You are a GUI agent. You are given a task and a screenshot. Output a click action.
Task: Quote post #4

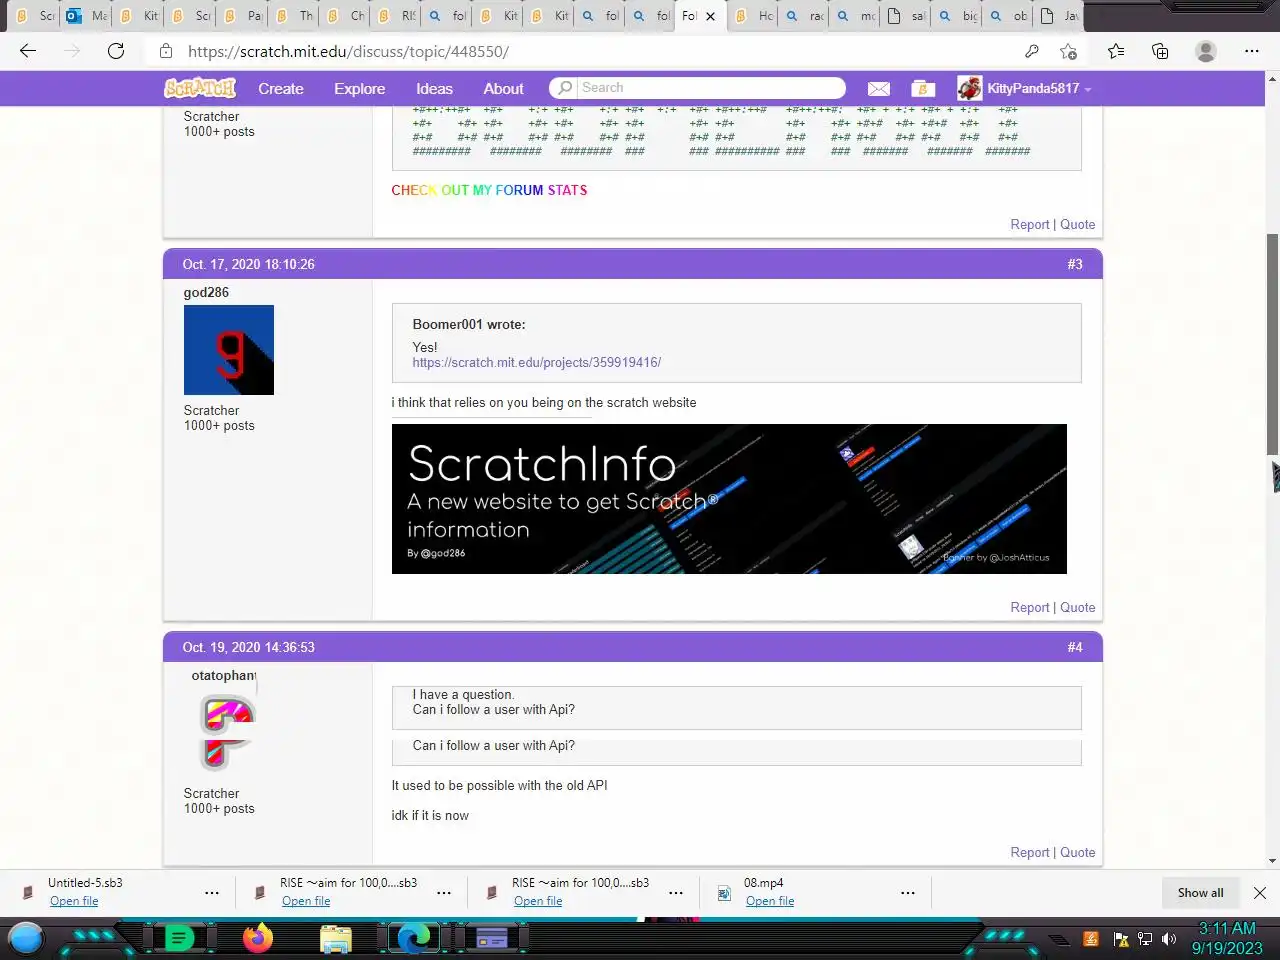(1078, 853)
